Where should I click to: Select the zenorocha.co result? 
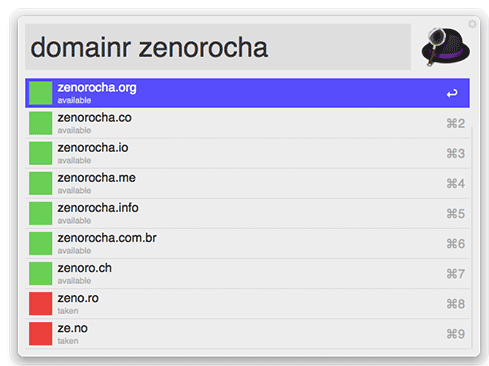pos(247,123)
